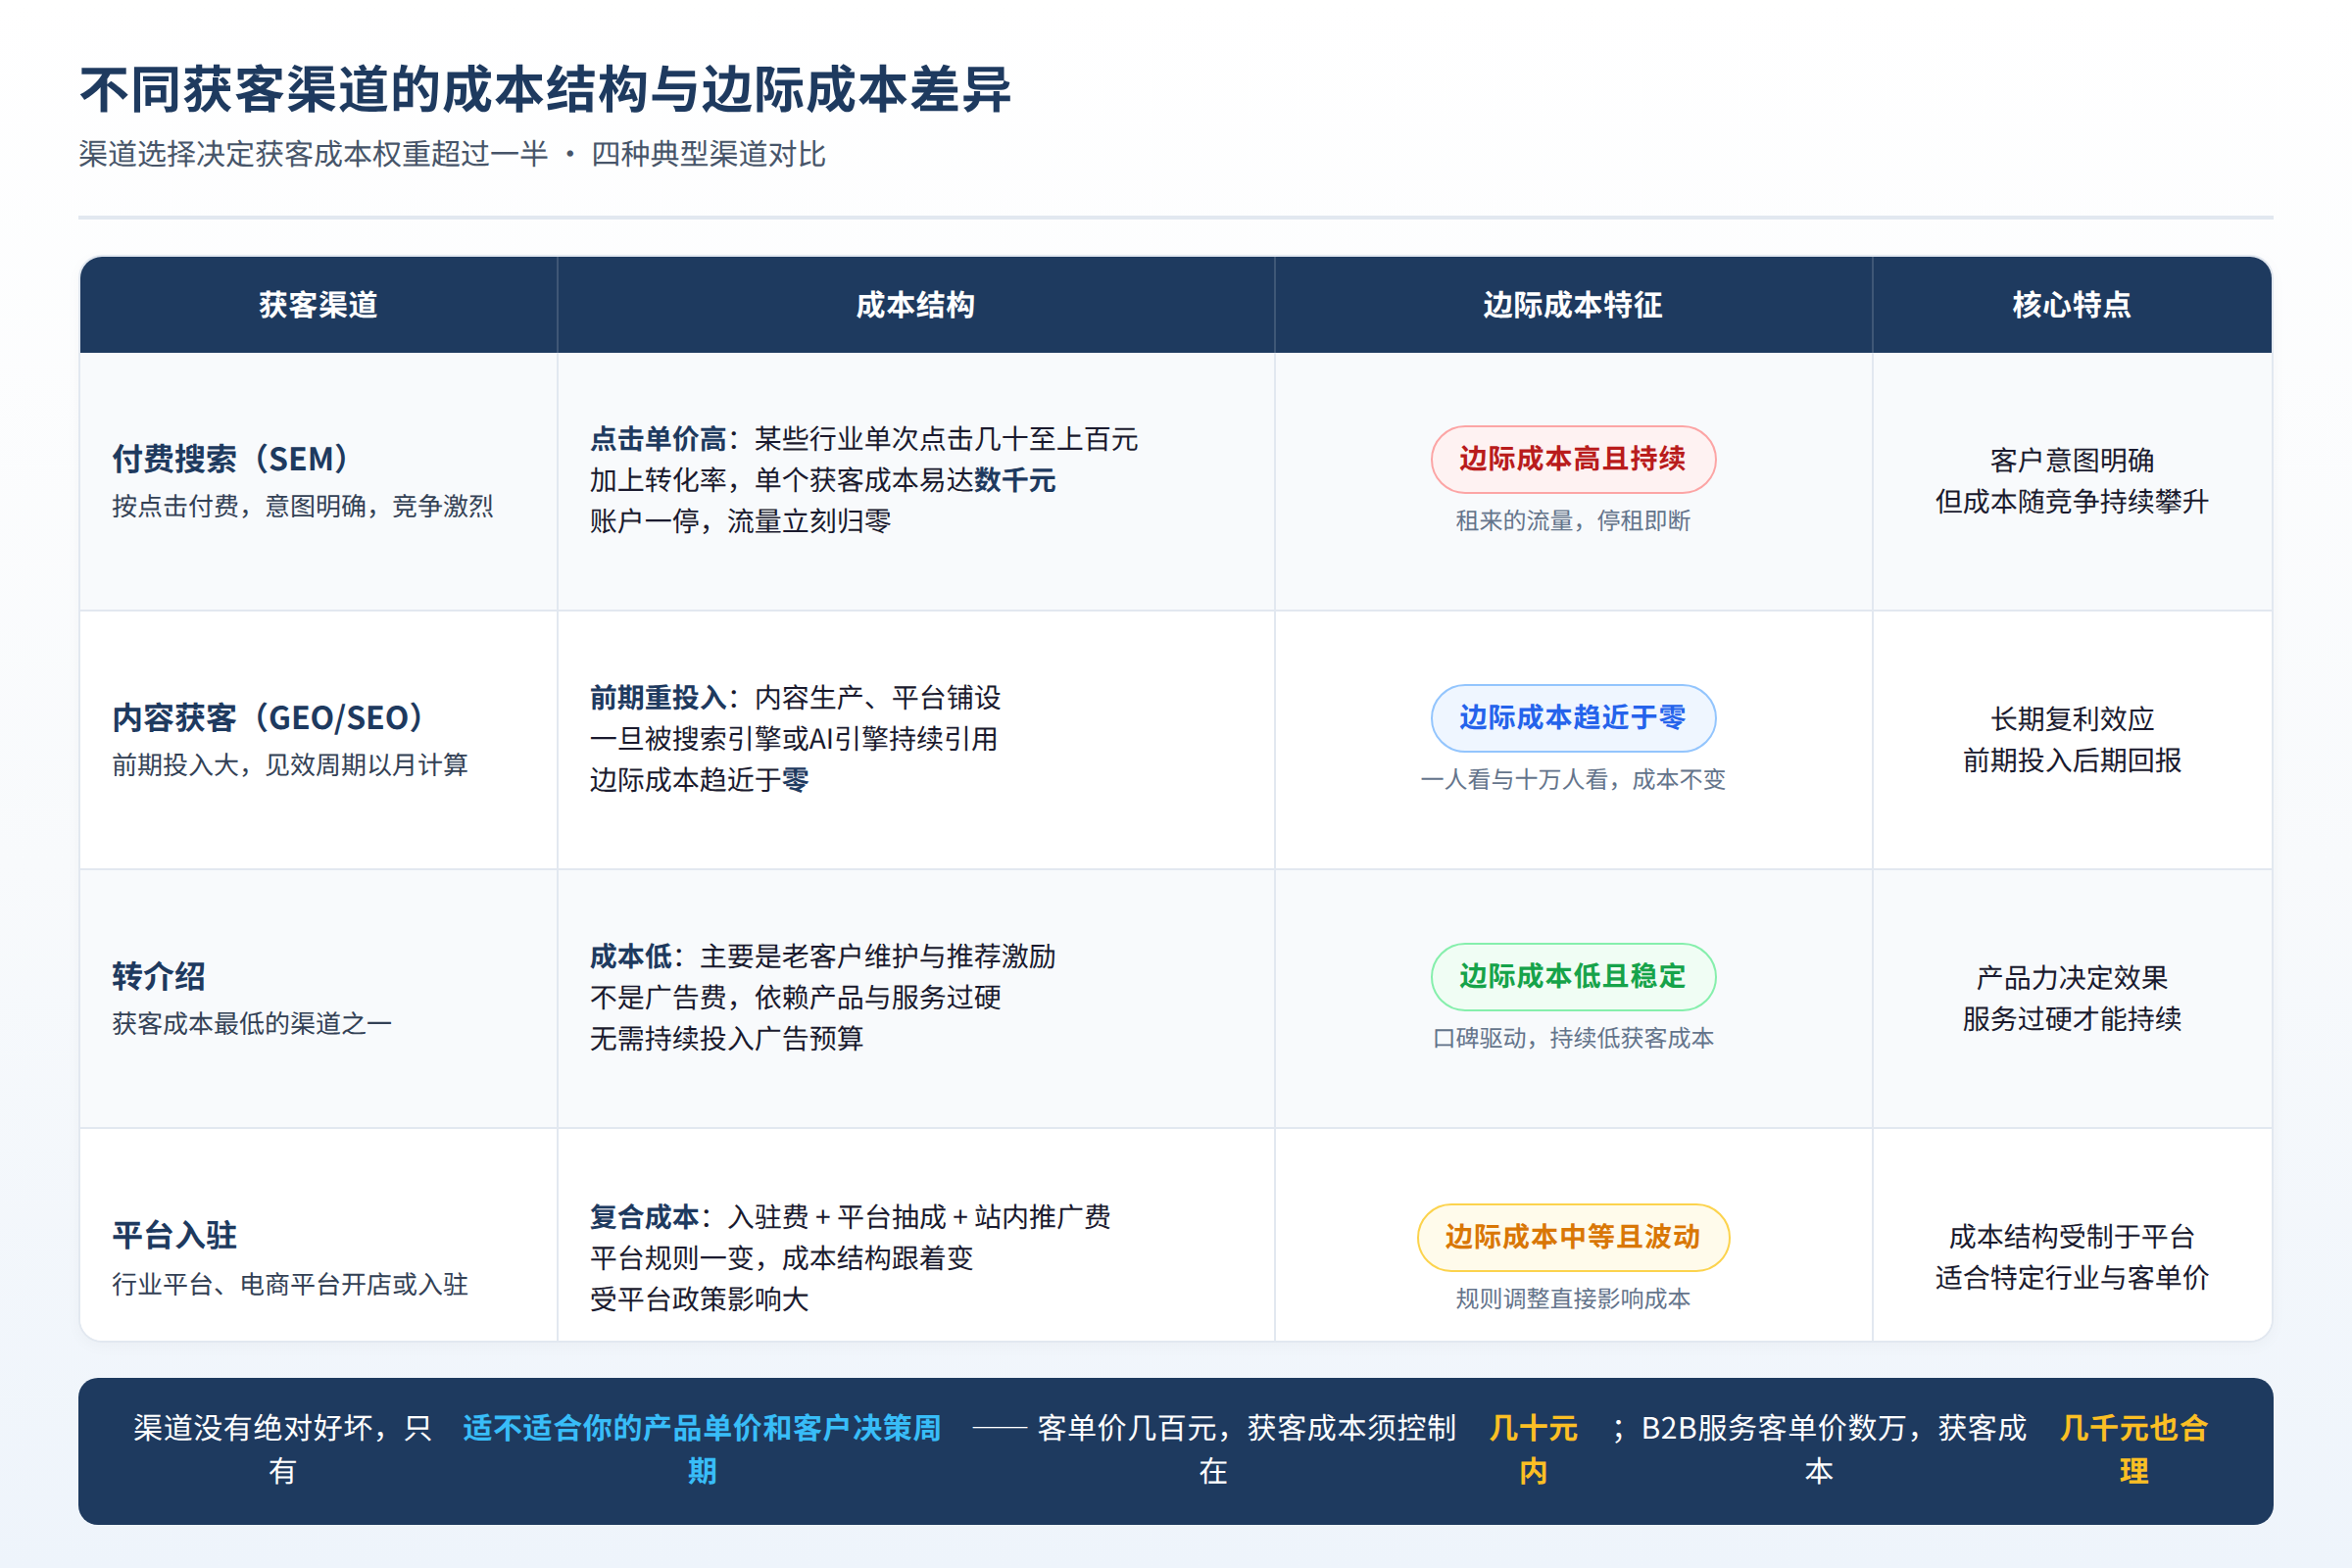Click line 加上转化率，单个获客成本易达数千元
The height and width of the screenshot is (1568, 2352).
click(x=822, y=480)
